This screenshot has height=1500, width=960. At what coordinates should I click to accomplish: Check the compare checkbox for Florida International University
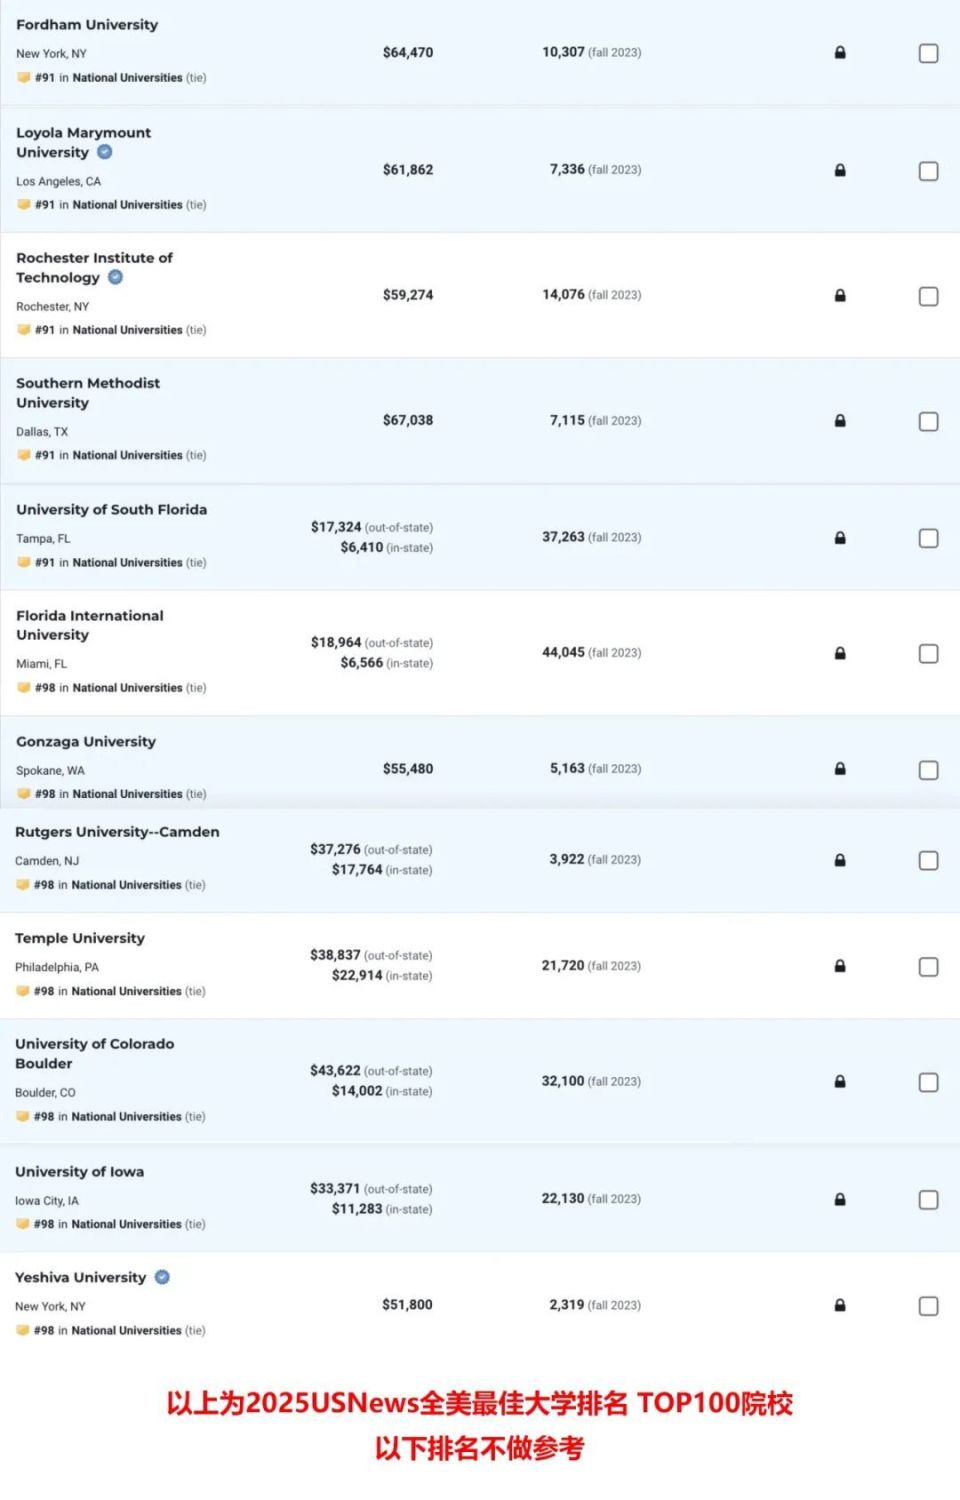927,653
